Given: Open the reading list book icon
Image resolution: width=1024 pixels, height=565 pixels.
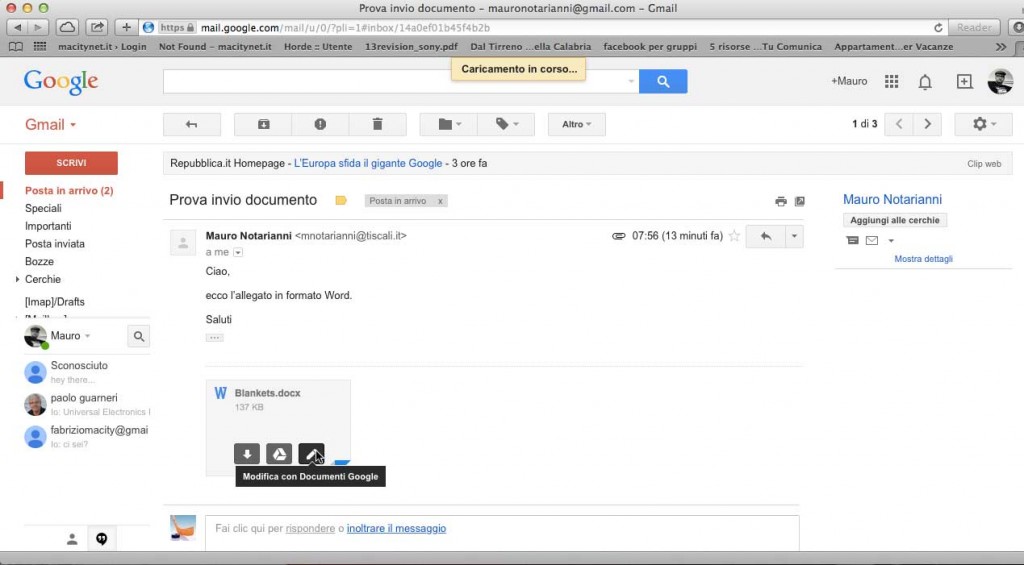Looking at the screenshot, I should (x=16, y=46).
